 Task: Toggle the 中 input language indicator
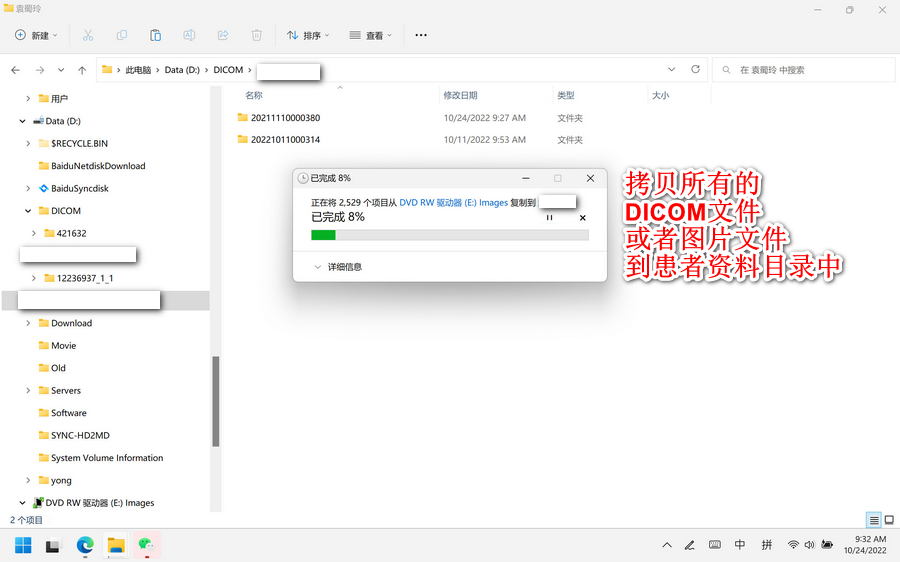click(x=740, y=545)
